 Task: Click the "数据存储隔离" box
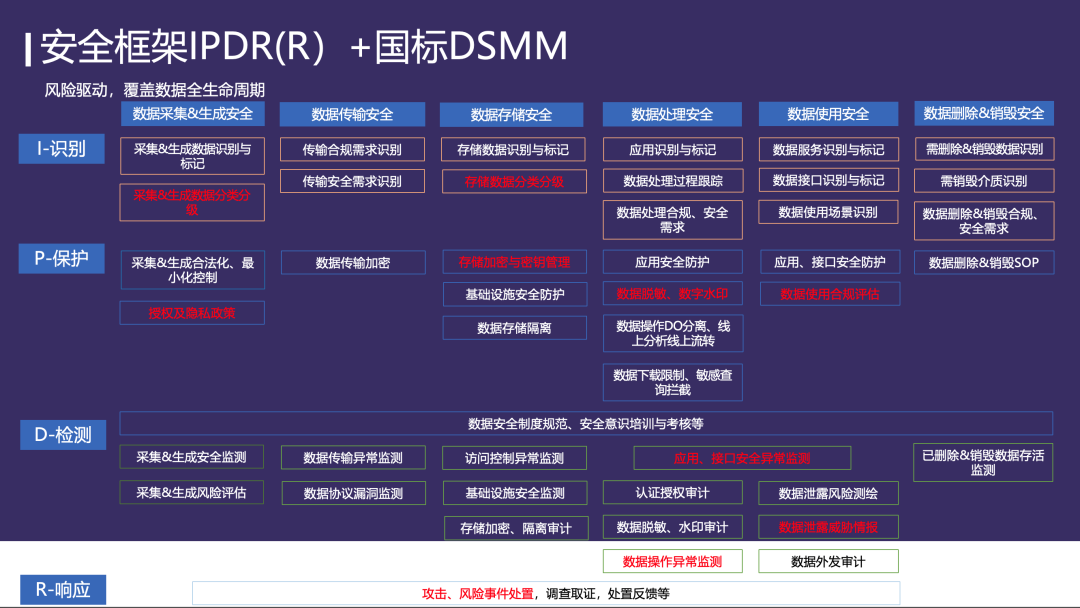515,328
